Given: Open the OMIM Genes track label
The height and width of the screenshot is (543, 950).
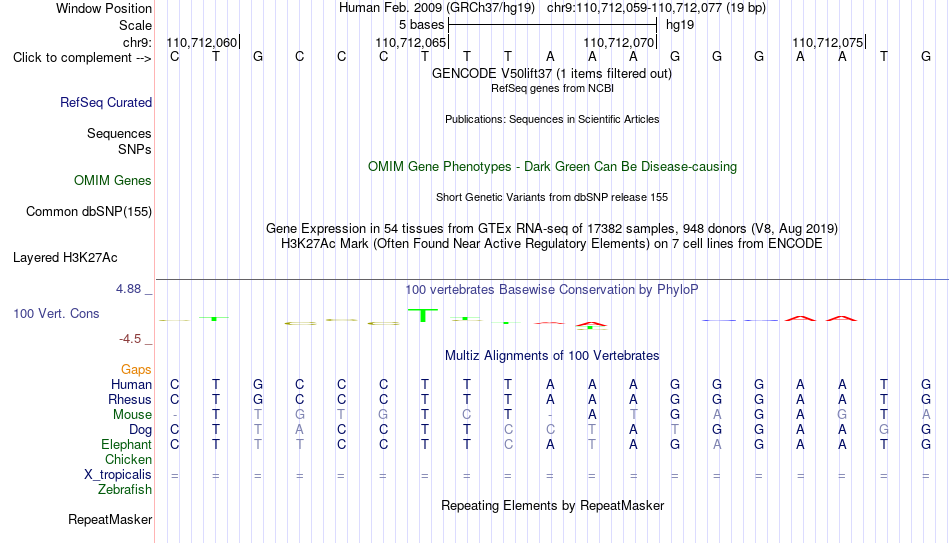Looking at the screenshot, I should tap(113, 181).
